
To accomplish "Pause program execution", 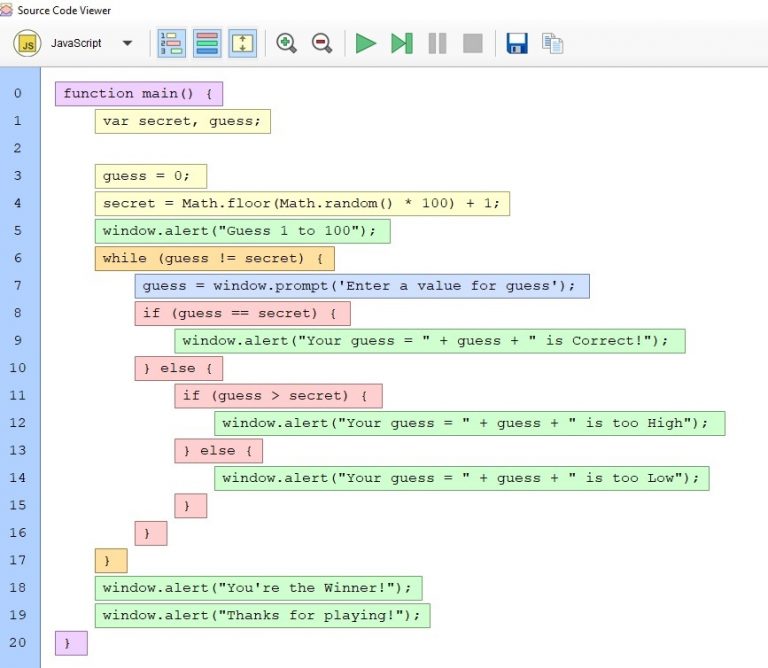I will tap(437, 44).
